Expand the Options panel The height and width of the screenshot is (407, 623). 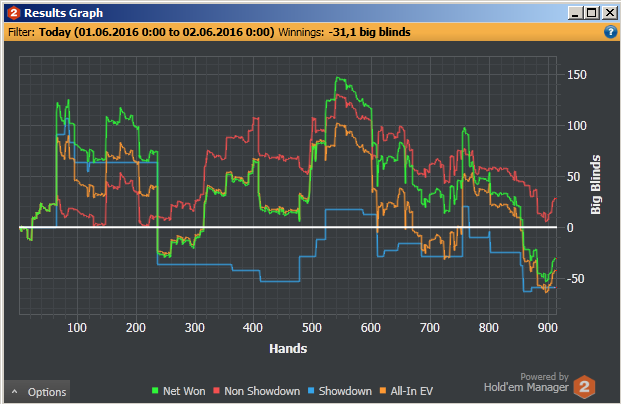pos(37,392)
